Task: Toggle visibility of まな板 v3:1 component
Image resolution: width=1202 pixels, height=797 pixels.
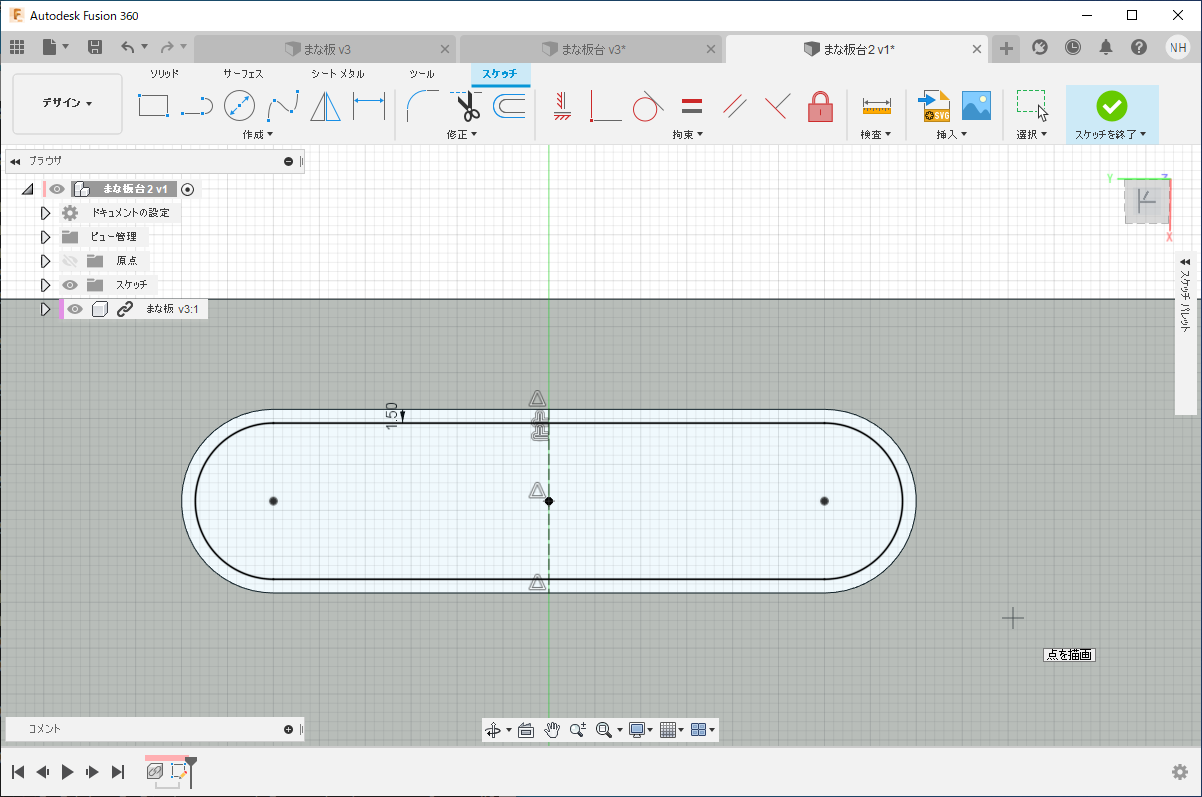Action: [x=75, y=309]
